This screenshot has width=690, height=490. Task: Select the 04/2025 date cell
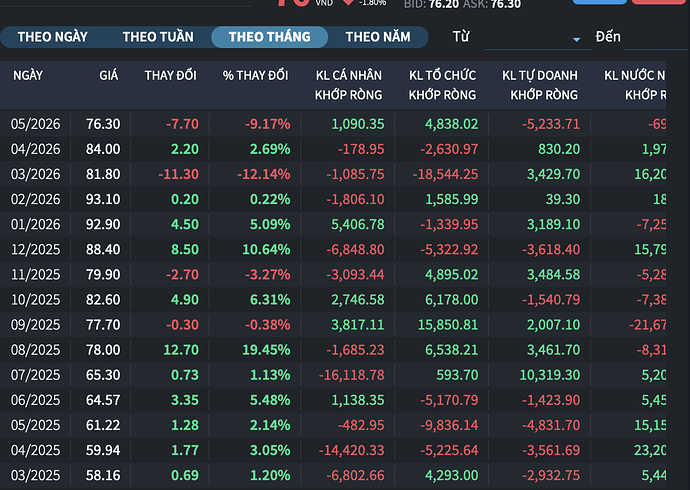tap(35, 450)
